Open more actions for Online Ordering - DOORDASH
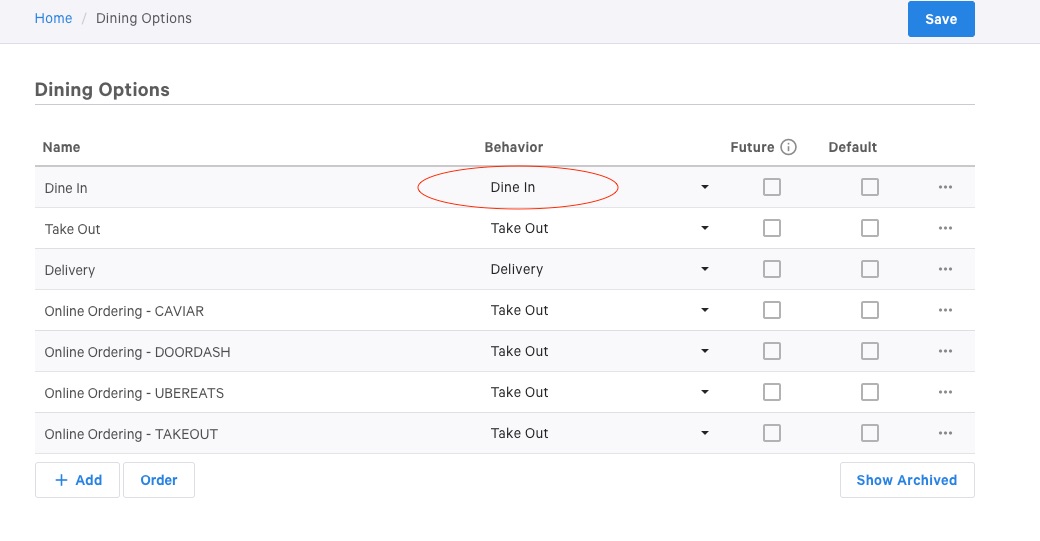Viewport: 1040px width, 541px height. coord(945,351)
